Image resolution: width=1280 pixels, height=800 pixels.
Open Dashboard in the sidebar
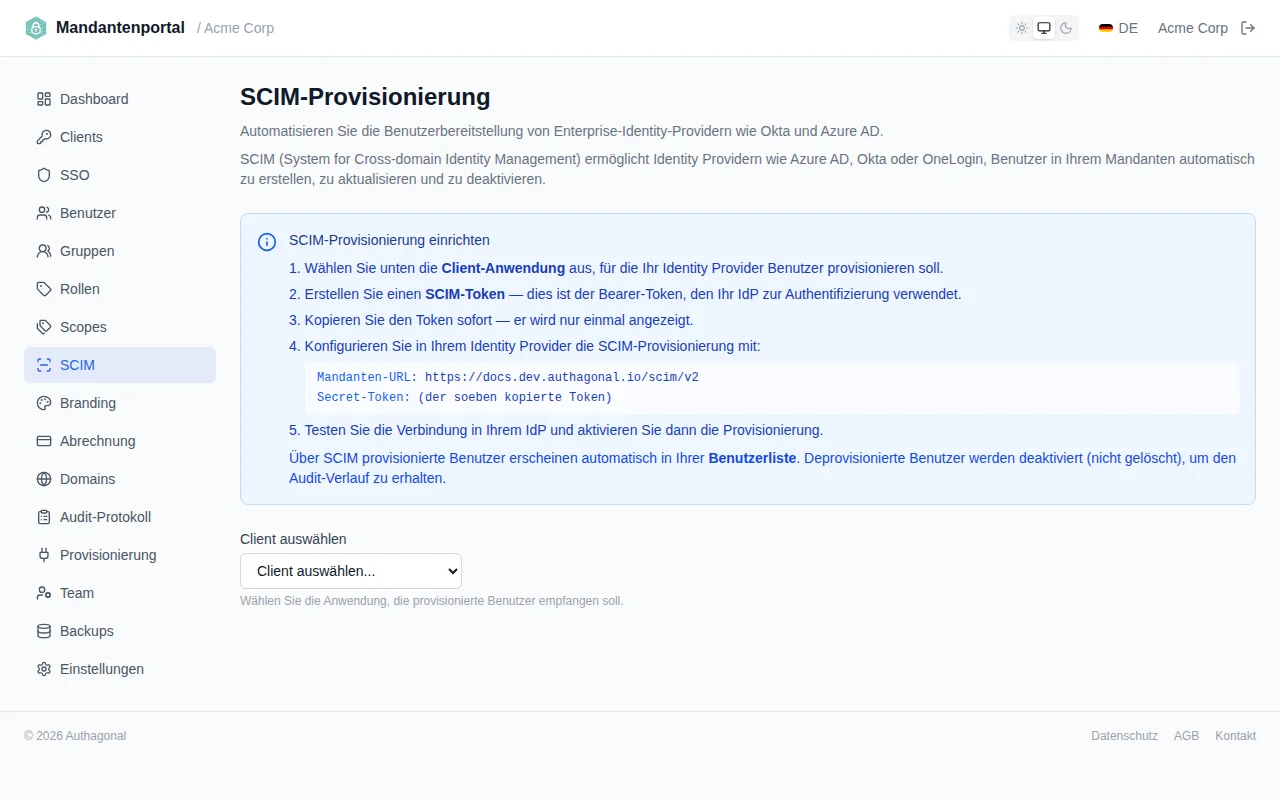120,99
